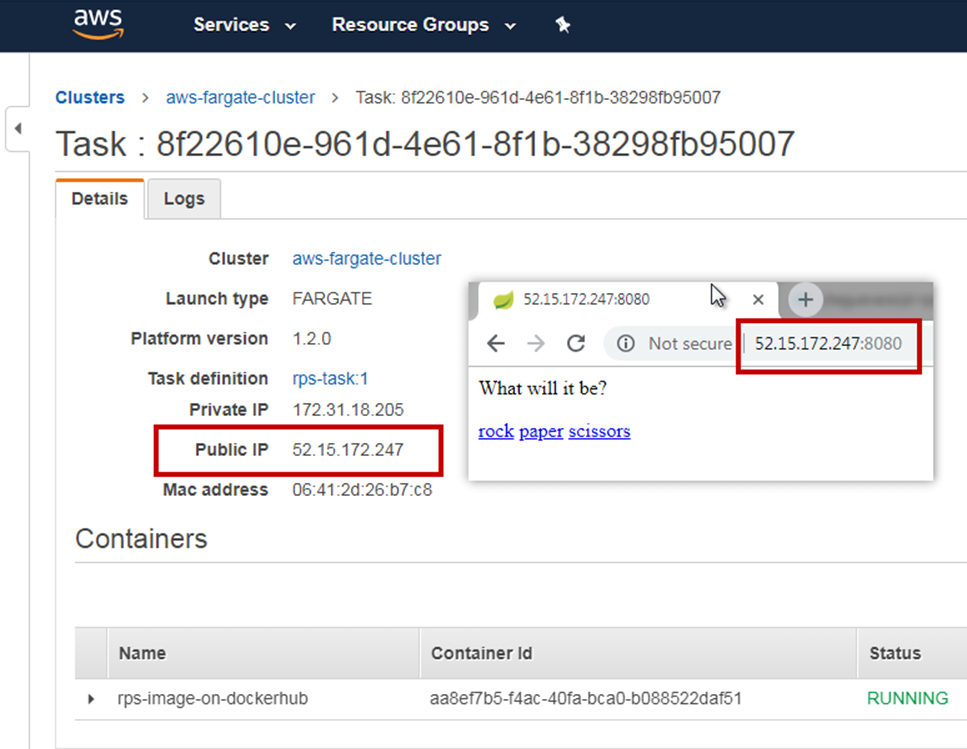The image size is (967, 749).
Task: Click the browser forward arrow
Action: pyautogui.click(x=536, y=343)
